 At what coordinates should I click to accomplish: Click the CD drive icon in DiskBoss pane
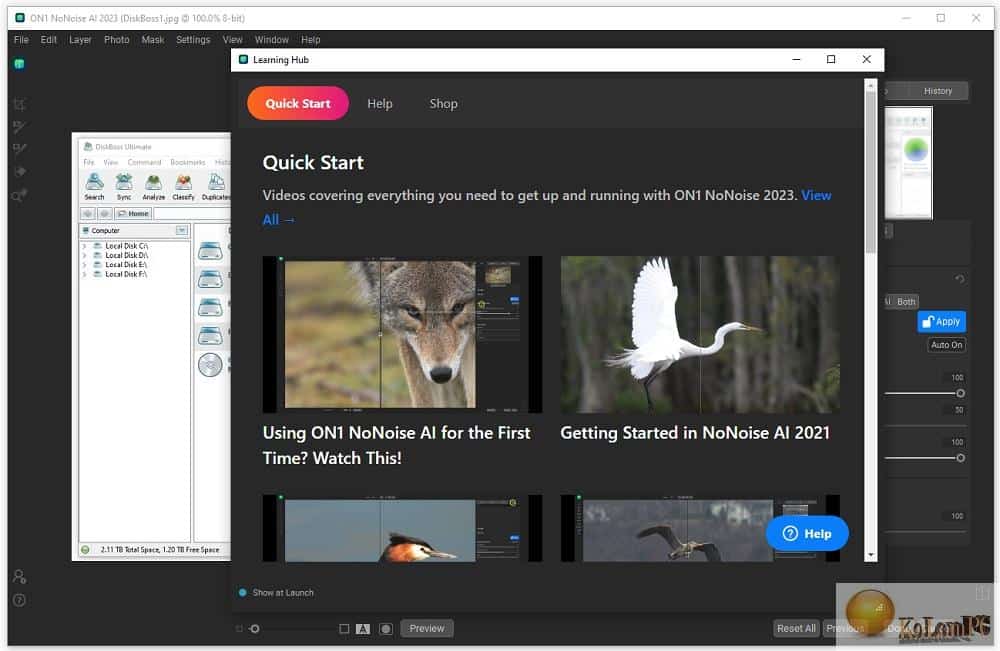tap(210, 365)
